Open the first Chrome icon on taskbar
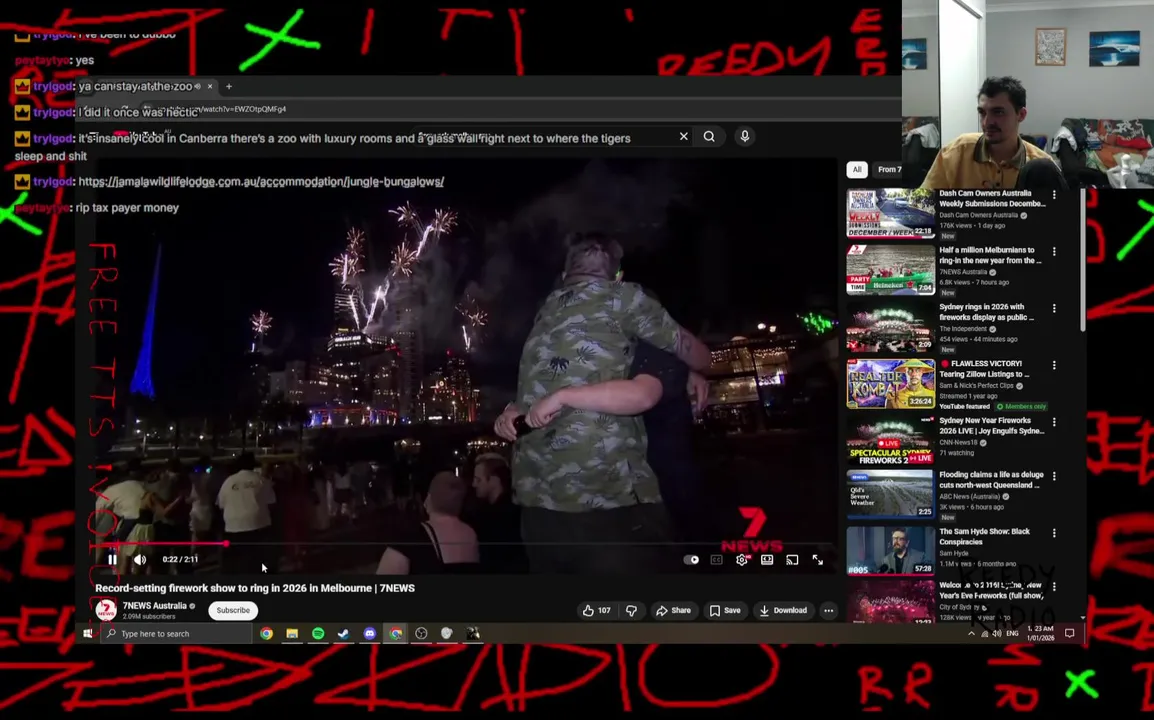The height and width of the screenshot is (720, 1154). click(266, 633)
